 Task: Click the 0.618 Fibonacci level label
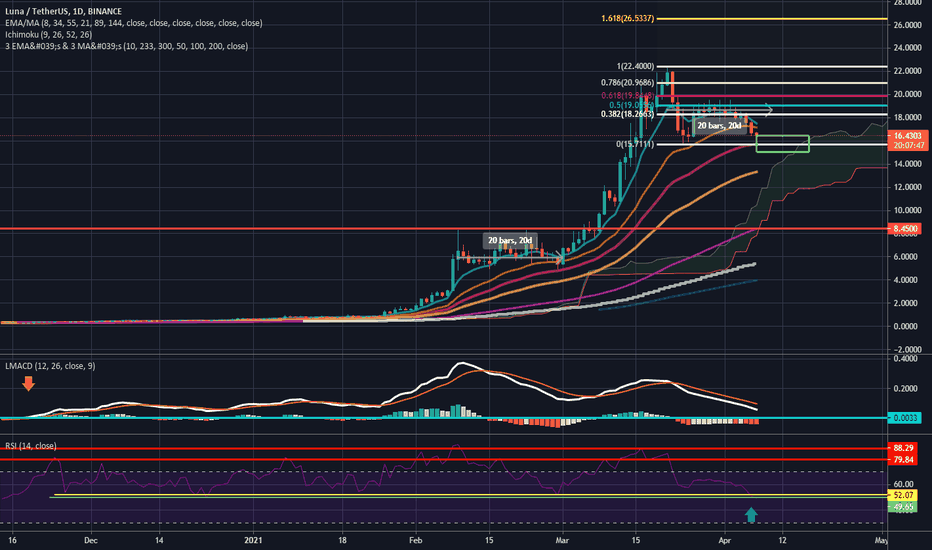pyautogui.click(x=627, y=96)
